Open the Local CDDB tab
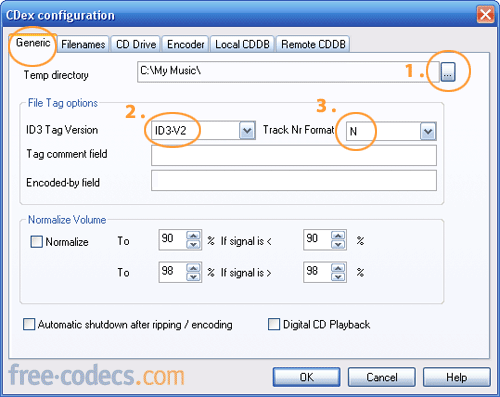The width and height of the screenshot is (500, 397). pos(242,44)
